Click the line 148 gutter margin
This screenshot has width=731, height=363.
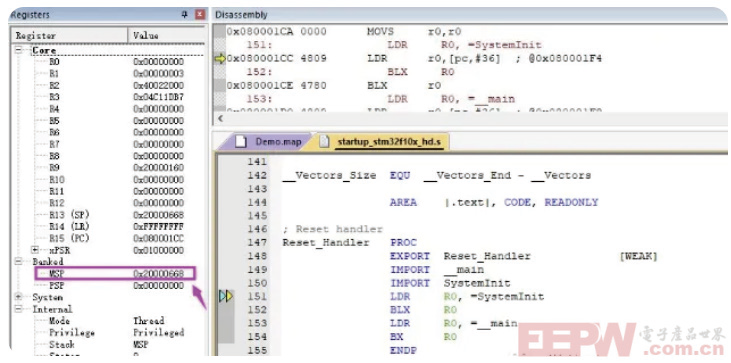point(226,256)
